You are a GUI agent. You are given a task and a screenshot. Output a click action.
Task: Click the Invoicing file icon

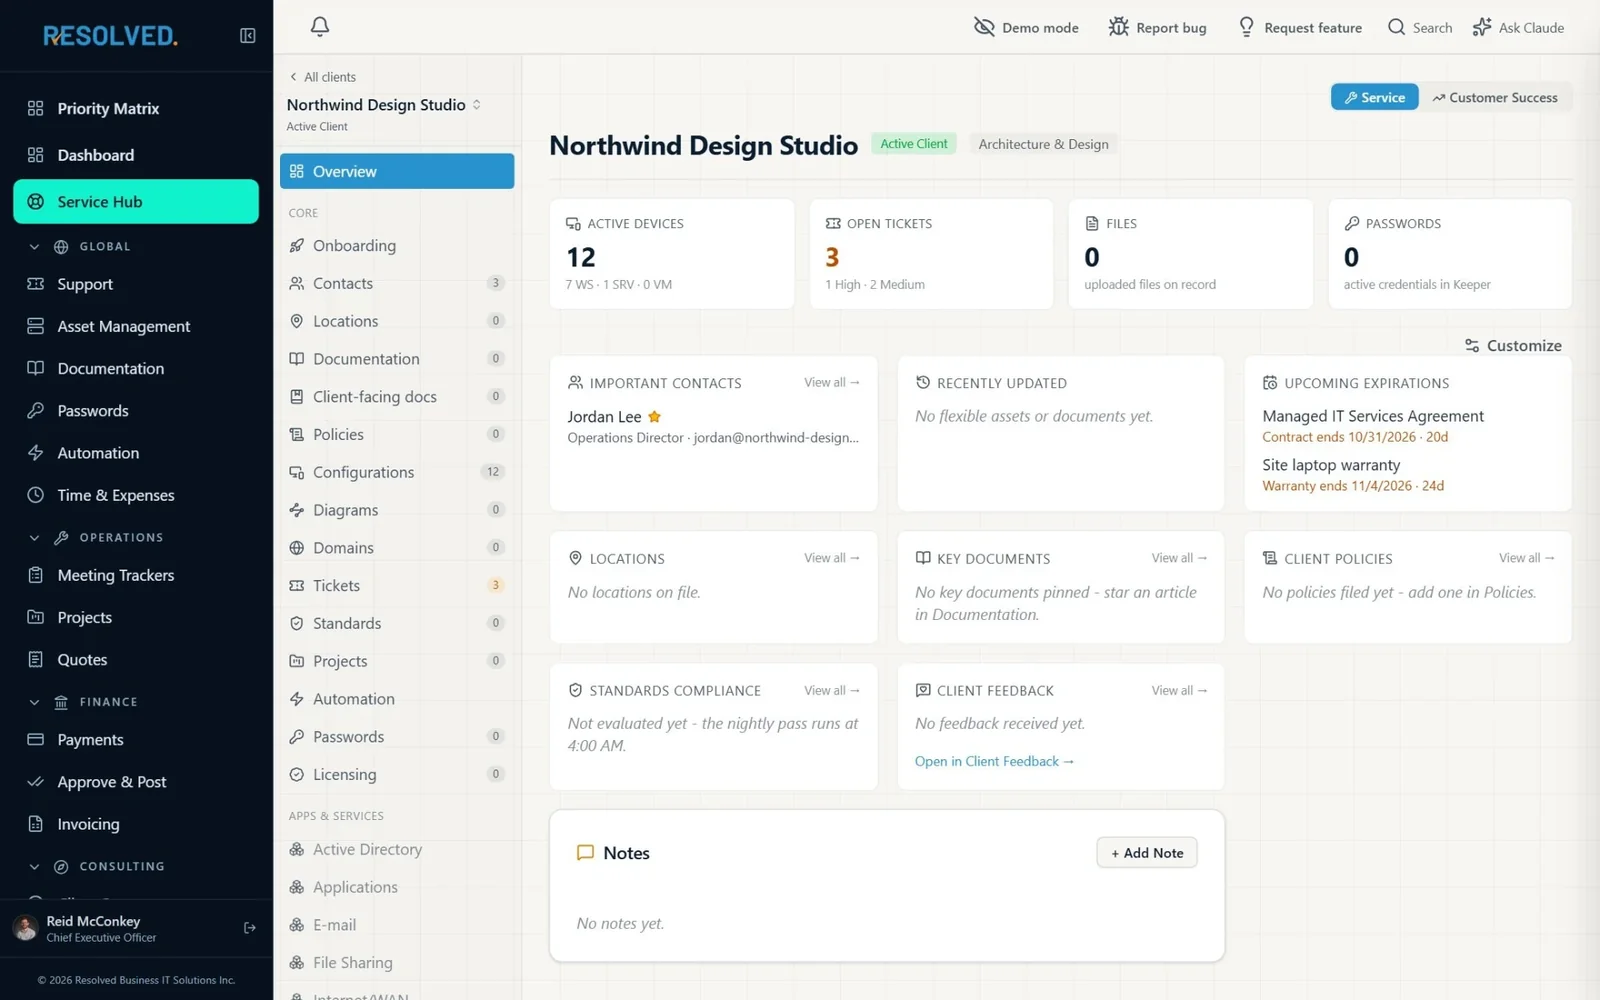[x=36, y=824]
